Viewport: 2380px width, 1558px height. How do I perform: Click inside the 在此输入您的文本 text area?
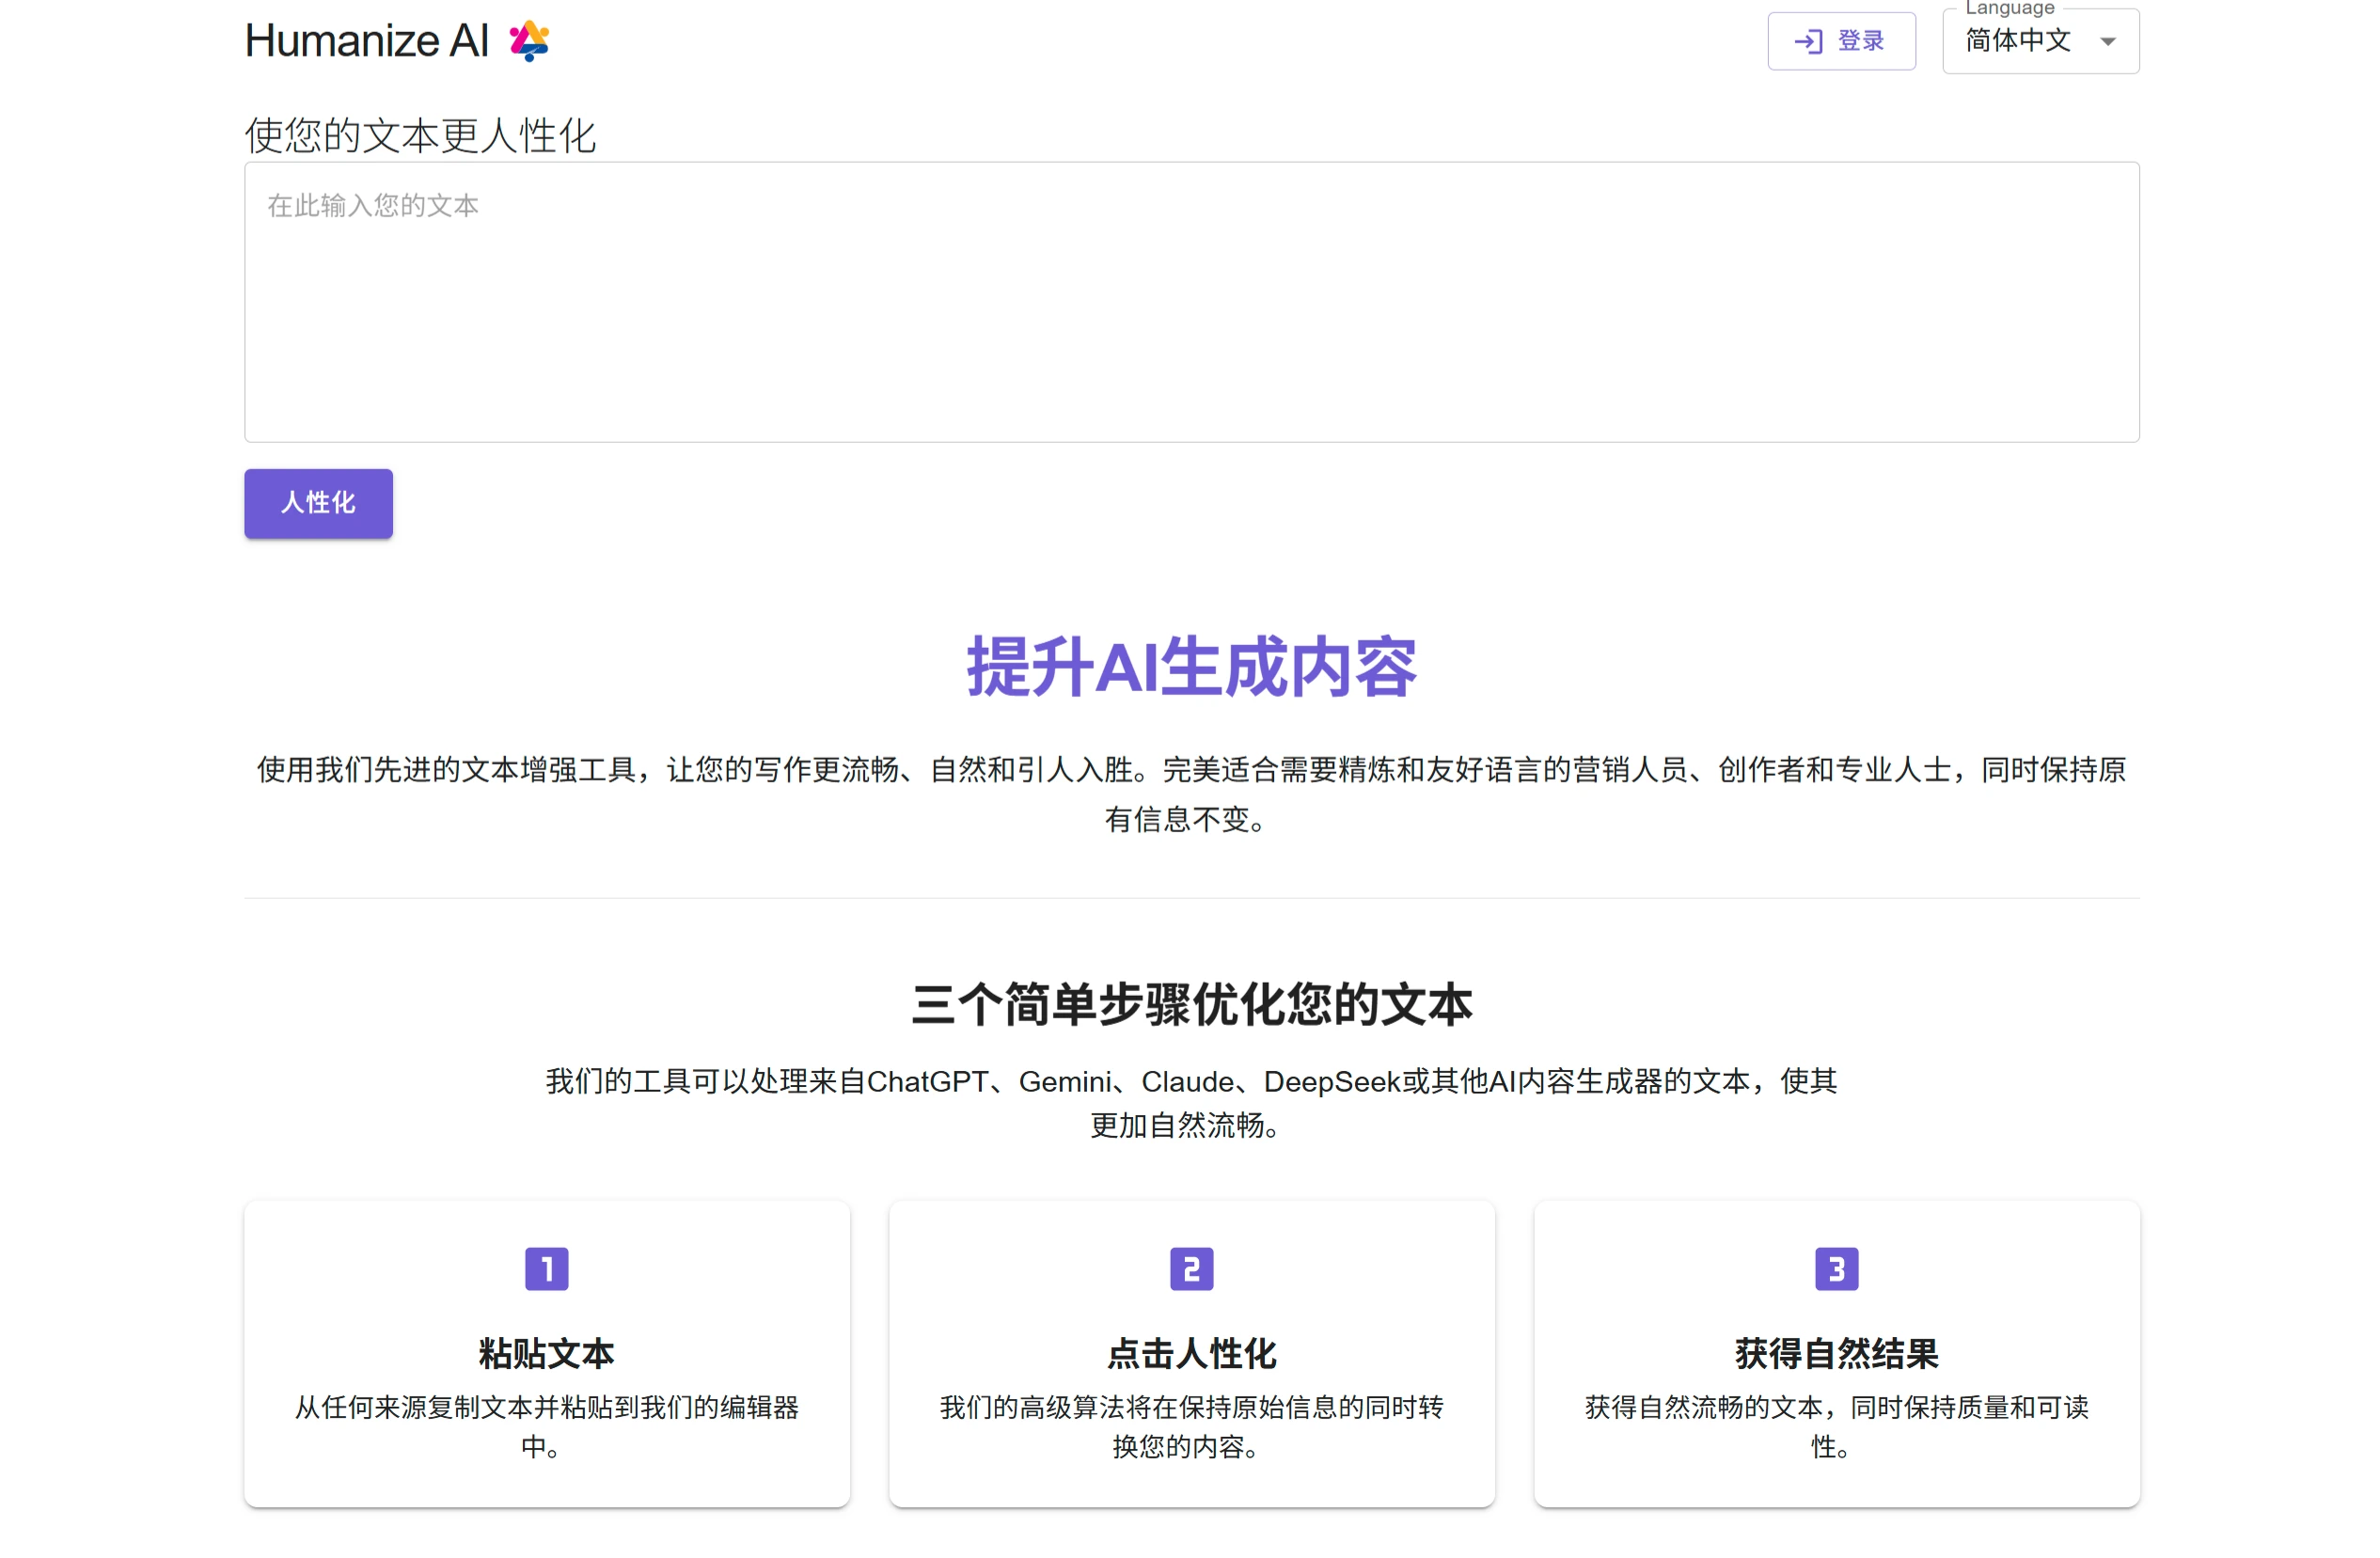coord(1190,300)
